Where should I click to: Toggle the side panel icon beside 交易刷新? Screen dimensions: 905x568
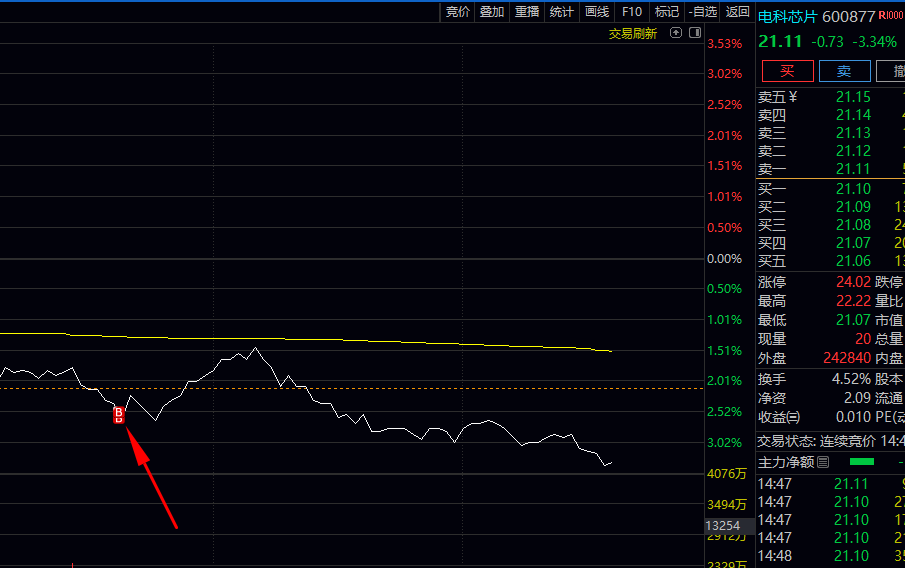click(x=695, y=33)
